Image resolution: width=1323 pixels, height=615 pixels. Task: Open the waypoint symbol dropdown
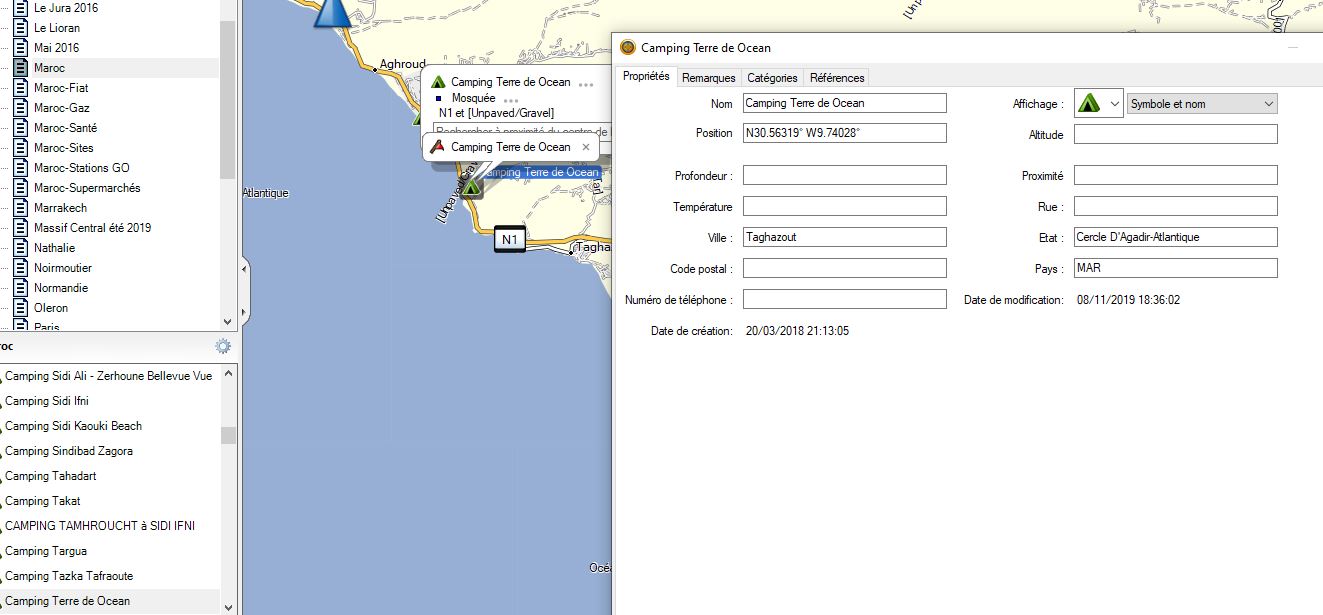pos(1099,103)
